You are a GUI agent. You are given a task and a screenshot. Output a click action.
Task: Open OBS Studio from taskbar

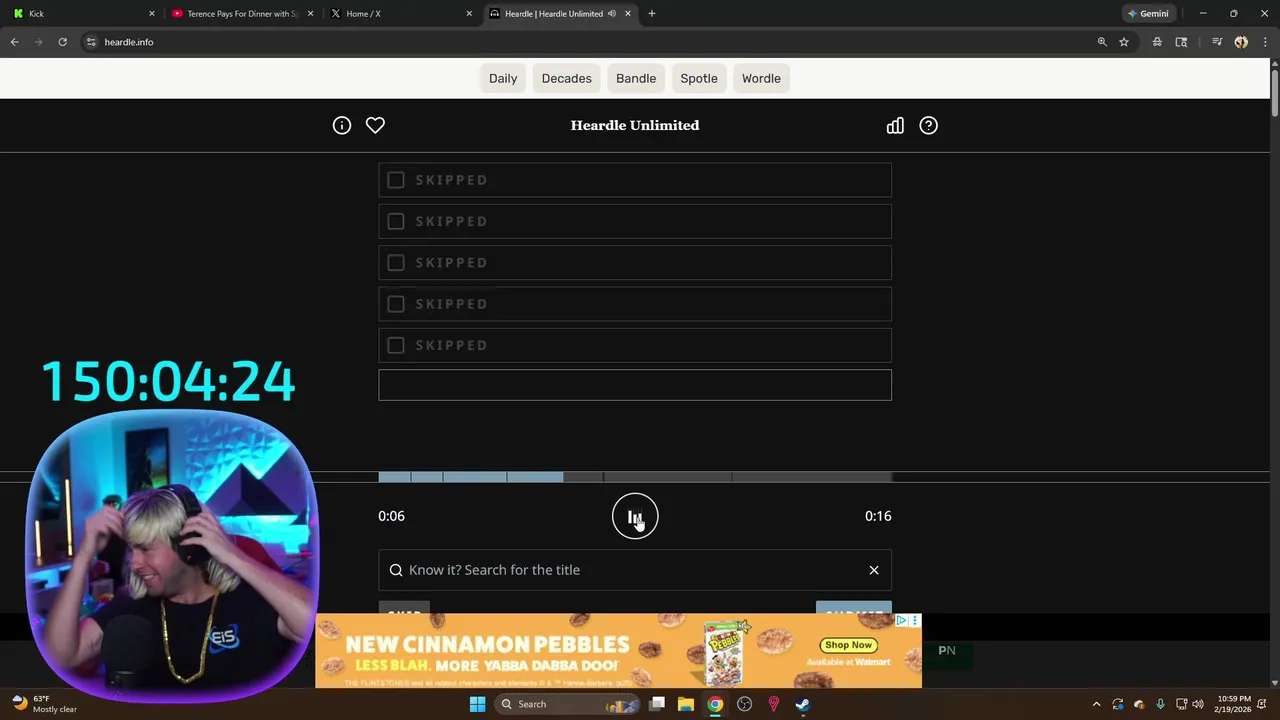click(744, 704)
